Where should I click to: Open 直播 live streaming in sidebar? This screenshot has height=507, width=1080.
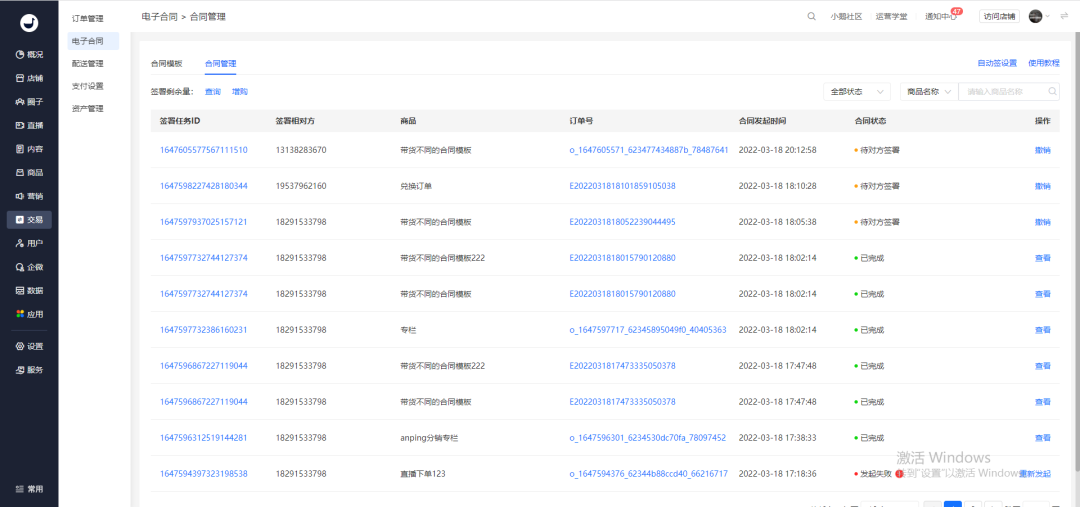(x=29, y=125)
